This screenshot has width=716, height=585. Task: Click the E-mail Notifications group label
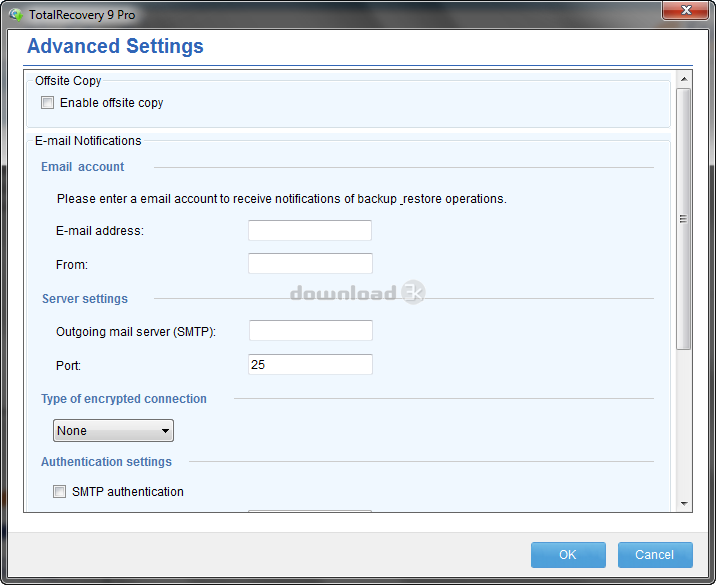coord(88,141)
